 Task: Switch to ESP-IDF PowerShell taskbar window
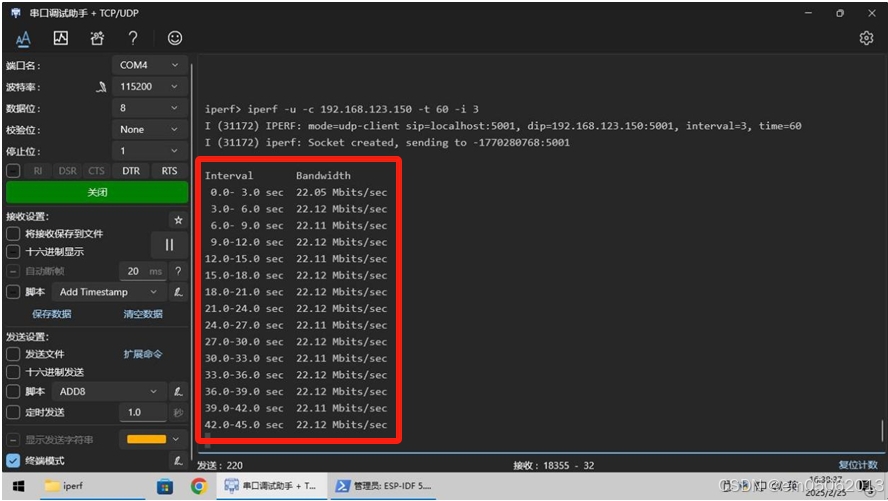383,486
